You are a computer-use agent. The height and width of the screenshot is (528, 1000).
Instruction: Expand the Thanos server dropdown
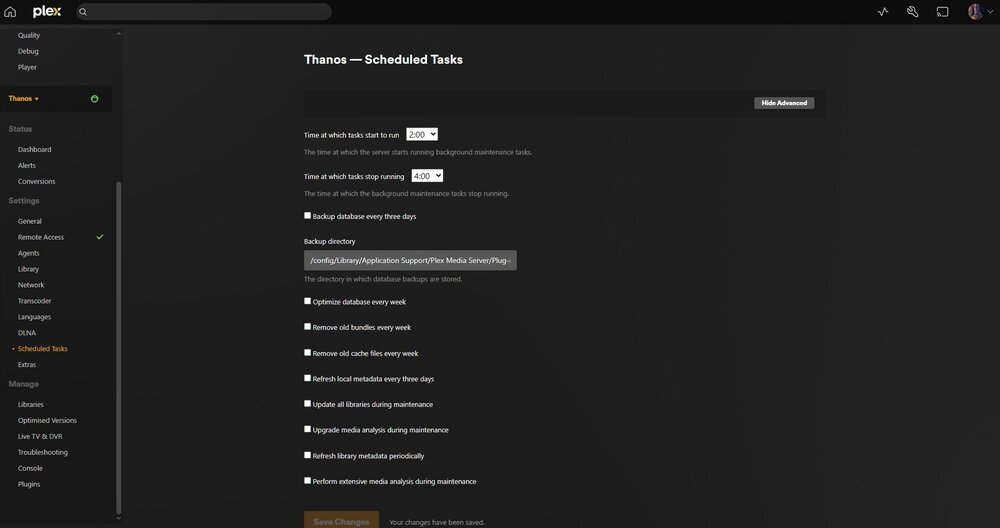point(24,99)
